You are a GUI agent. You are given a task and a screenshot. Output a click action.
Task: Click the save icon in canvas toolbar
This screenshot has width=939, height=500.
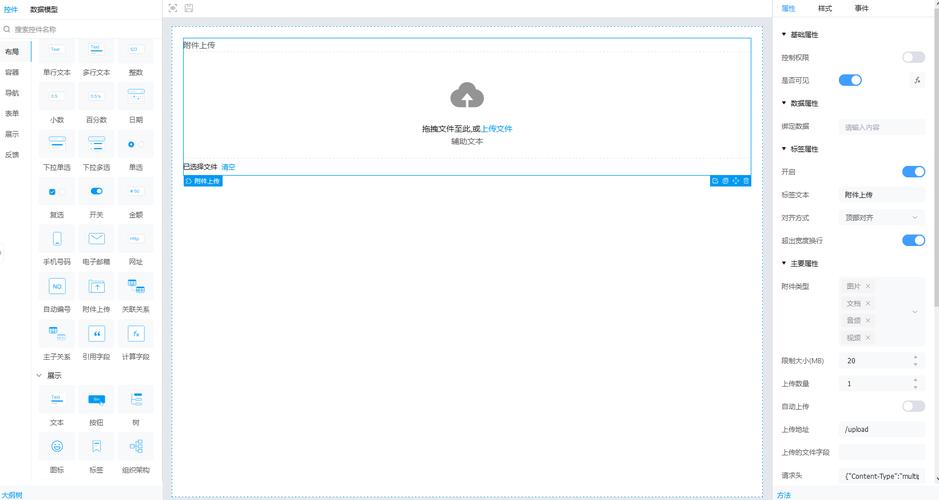pos(189,8)
